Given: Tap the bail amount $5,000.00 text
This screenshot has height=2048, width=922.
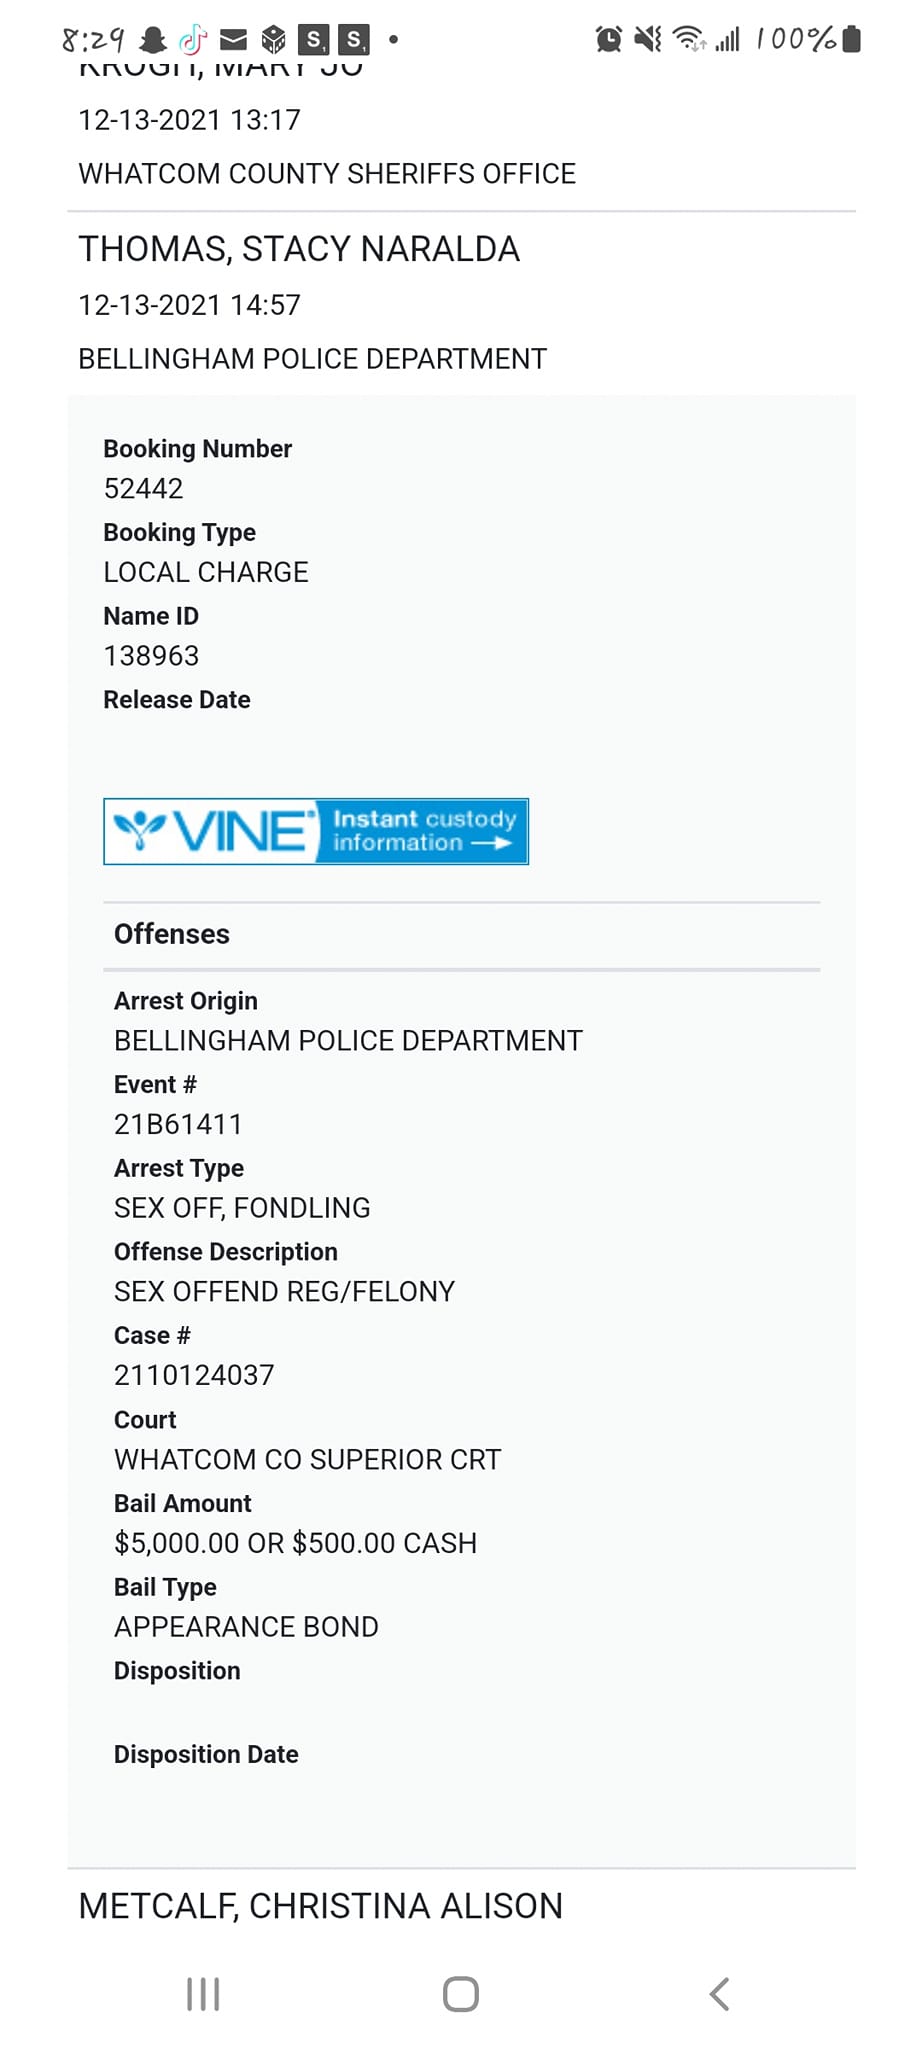Looking at the screenshot, I should pos(178,1543).
